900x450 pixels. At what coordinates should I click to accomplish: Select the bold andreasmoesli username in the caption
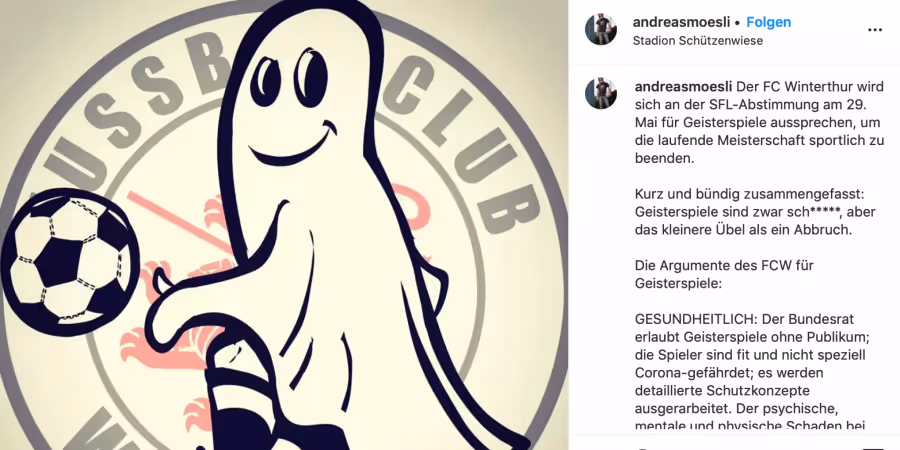point(683,87)
